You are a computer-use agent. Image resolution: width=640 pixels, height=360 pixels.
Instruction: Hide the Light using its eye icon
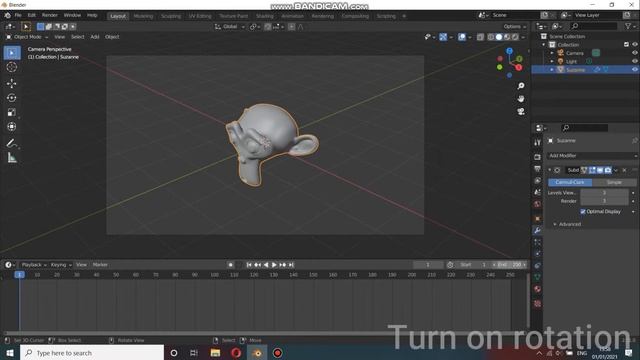(635, 61)
